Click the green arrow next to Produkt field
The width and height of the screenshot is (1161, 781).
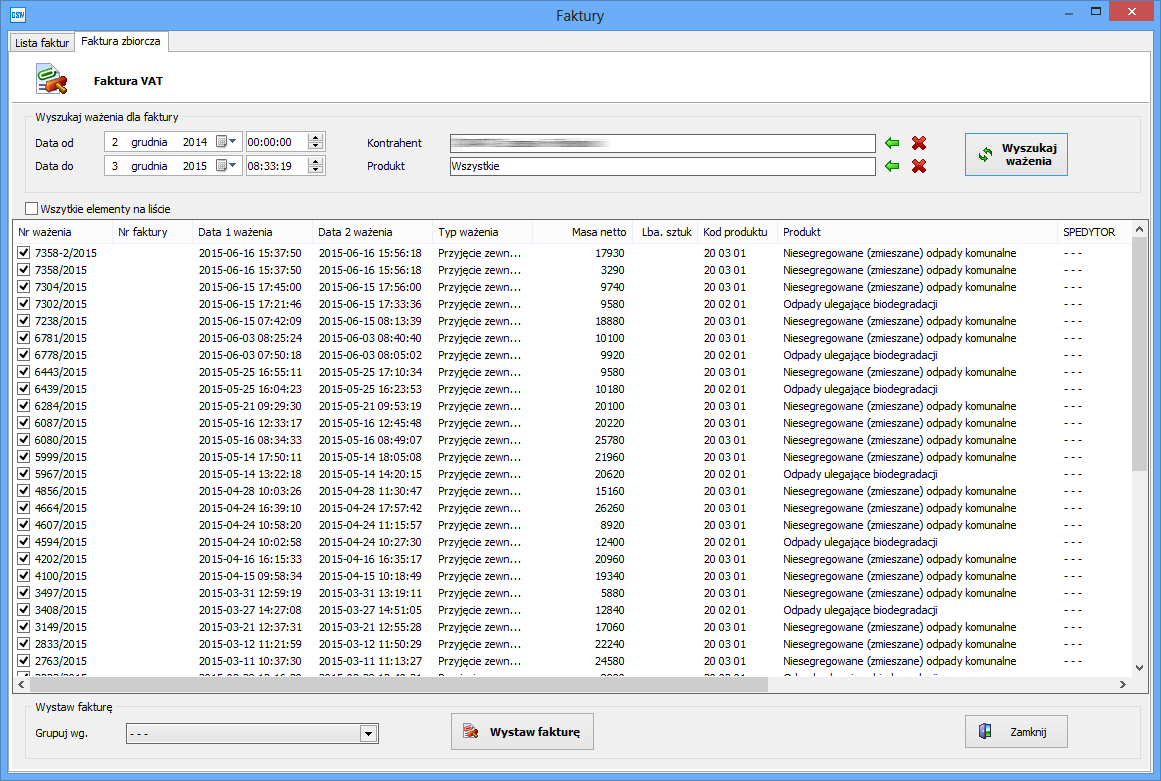[892, 166]
